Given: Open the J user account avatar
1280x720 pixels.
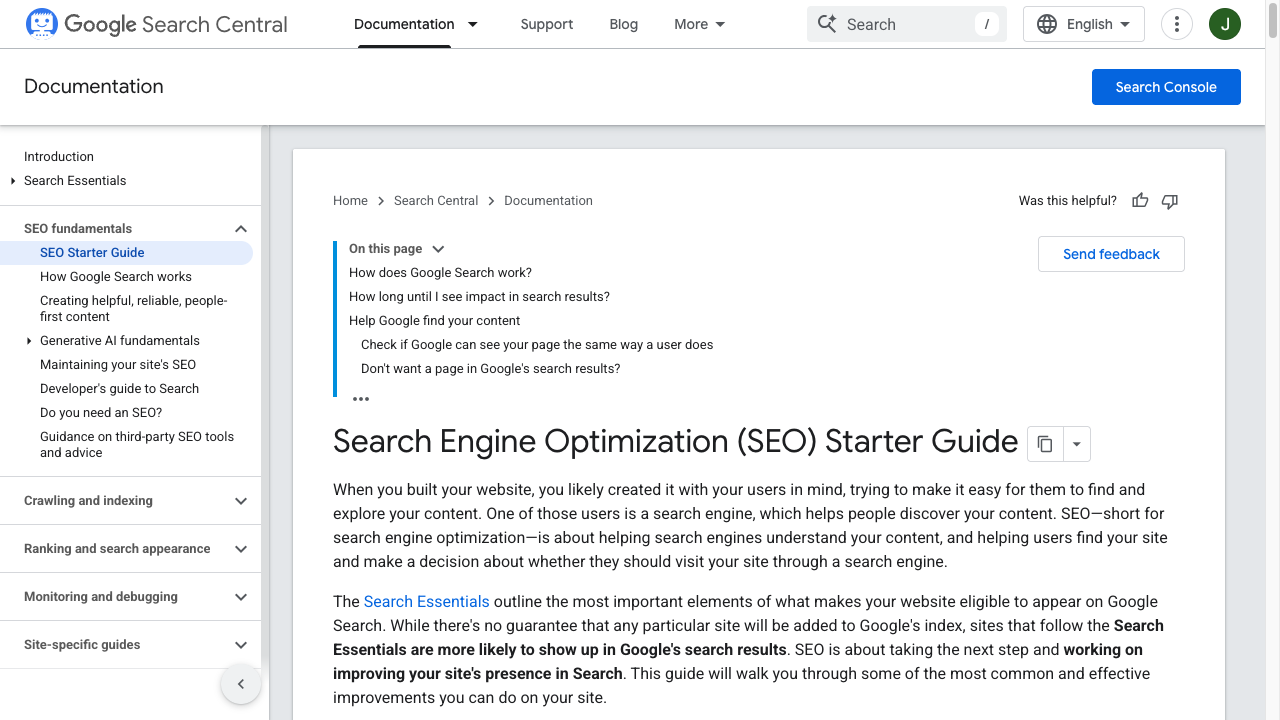Looking at the screenshot, I should tap(1225, 24).
